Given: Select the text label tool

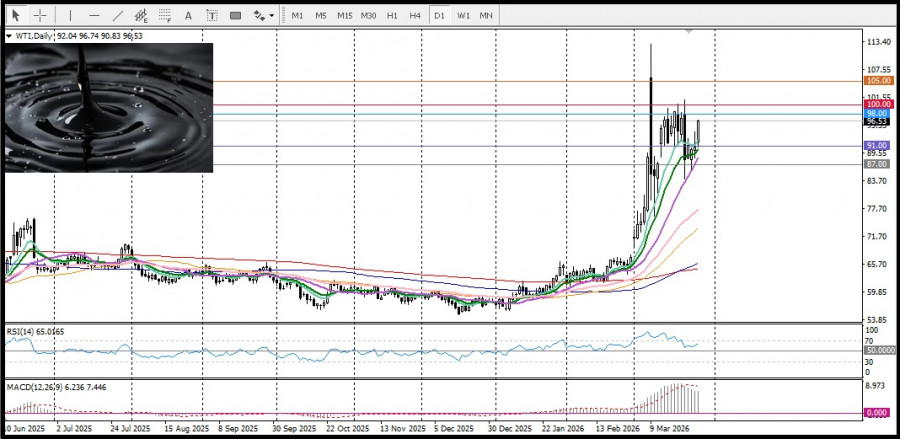Looking at the screenshot, I should 212,16.
